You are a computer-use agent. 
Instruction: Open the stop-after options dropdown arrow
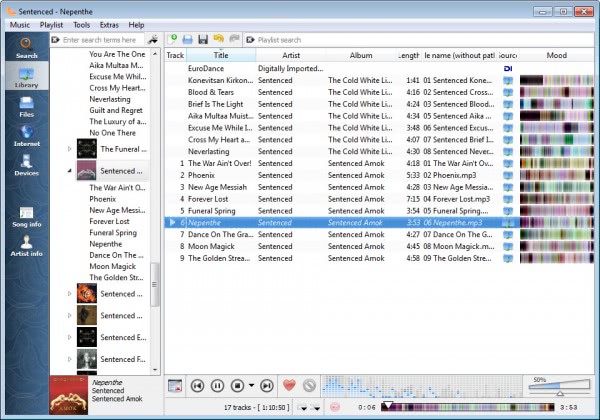[251, 386]
